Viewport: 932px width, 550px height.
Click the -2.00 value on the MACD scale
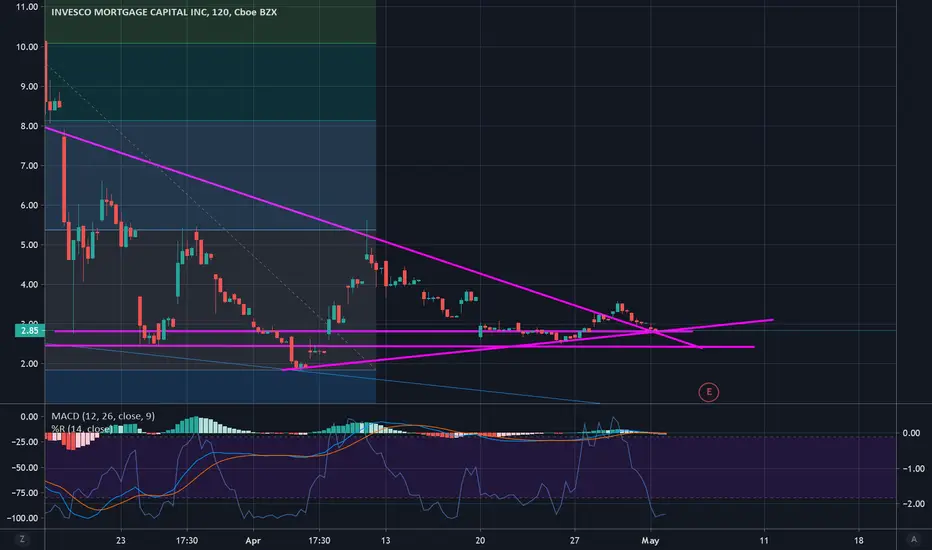(x=914, y=504)
